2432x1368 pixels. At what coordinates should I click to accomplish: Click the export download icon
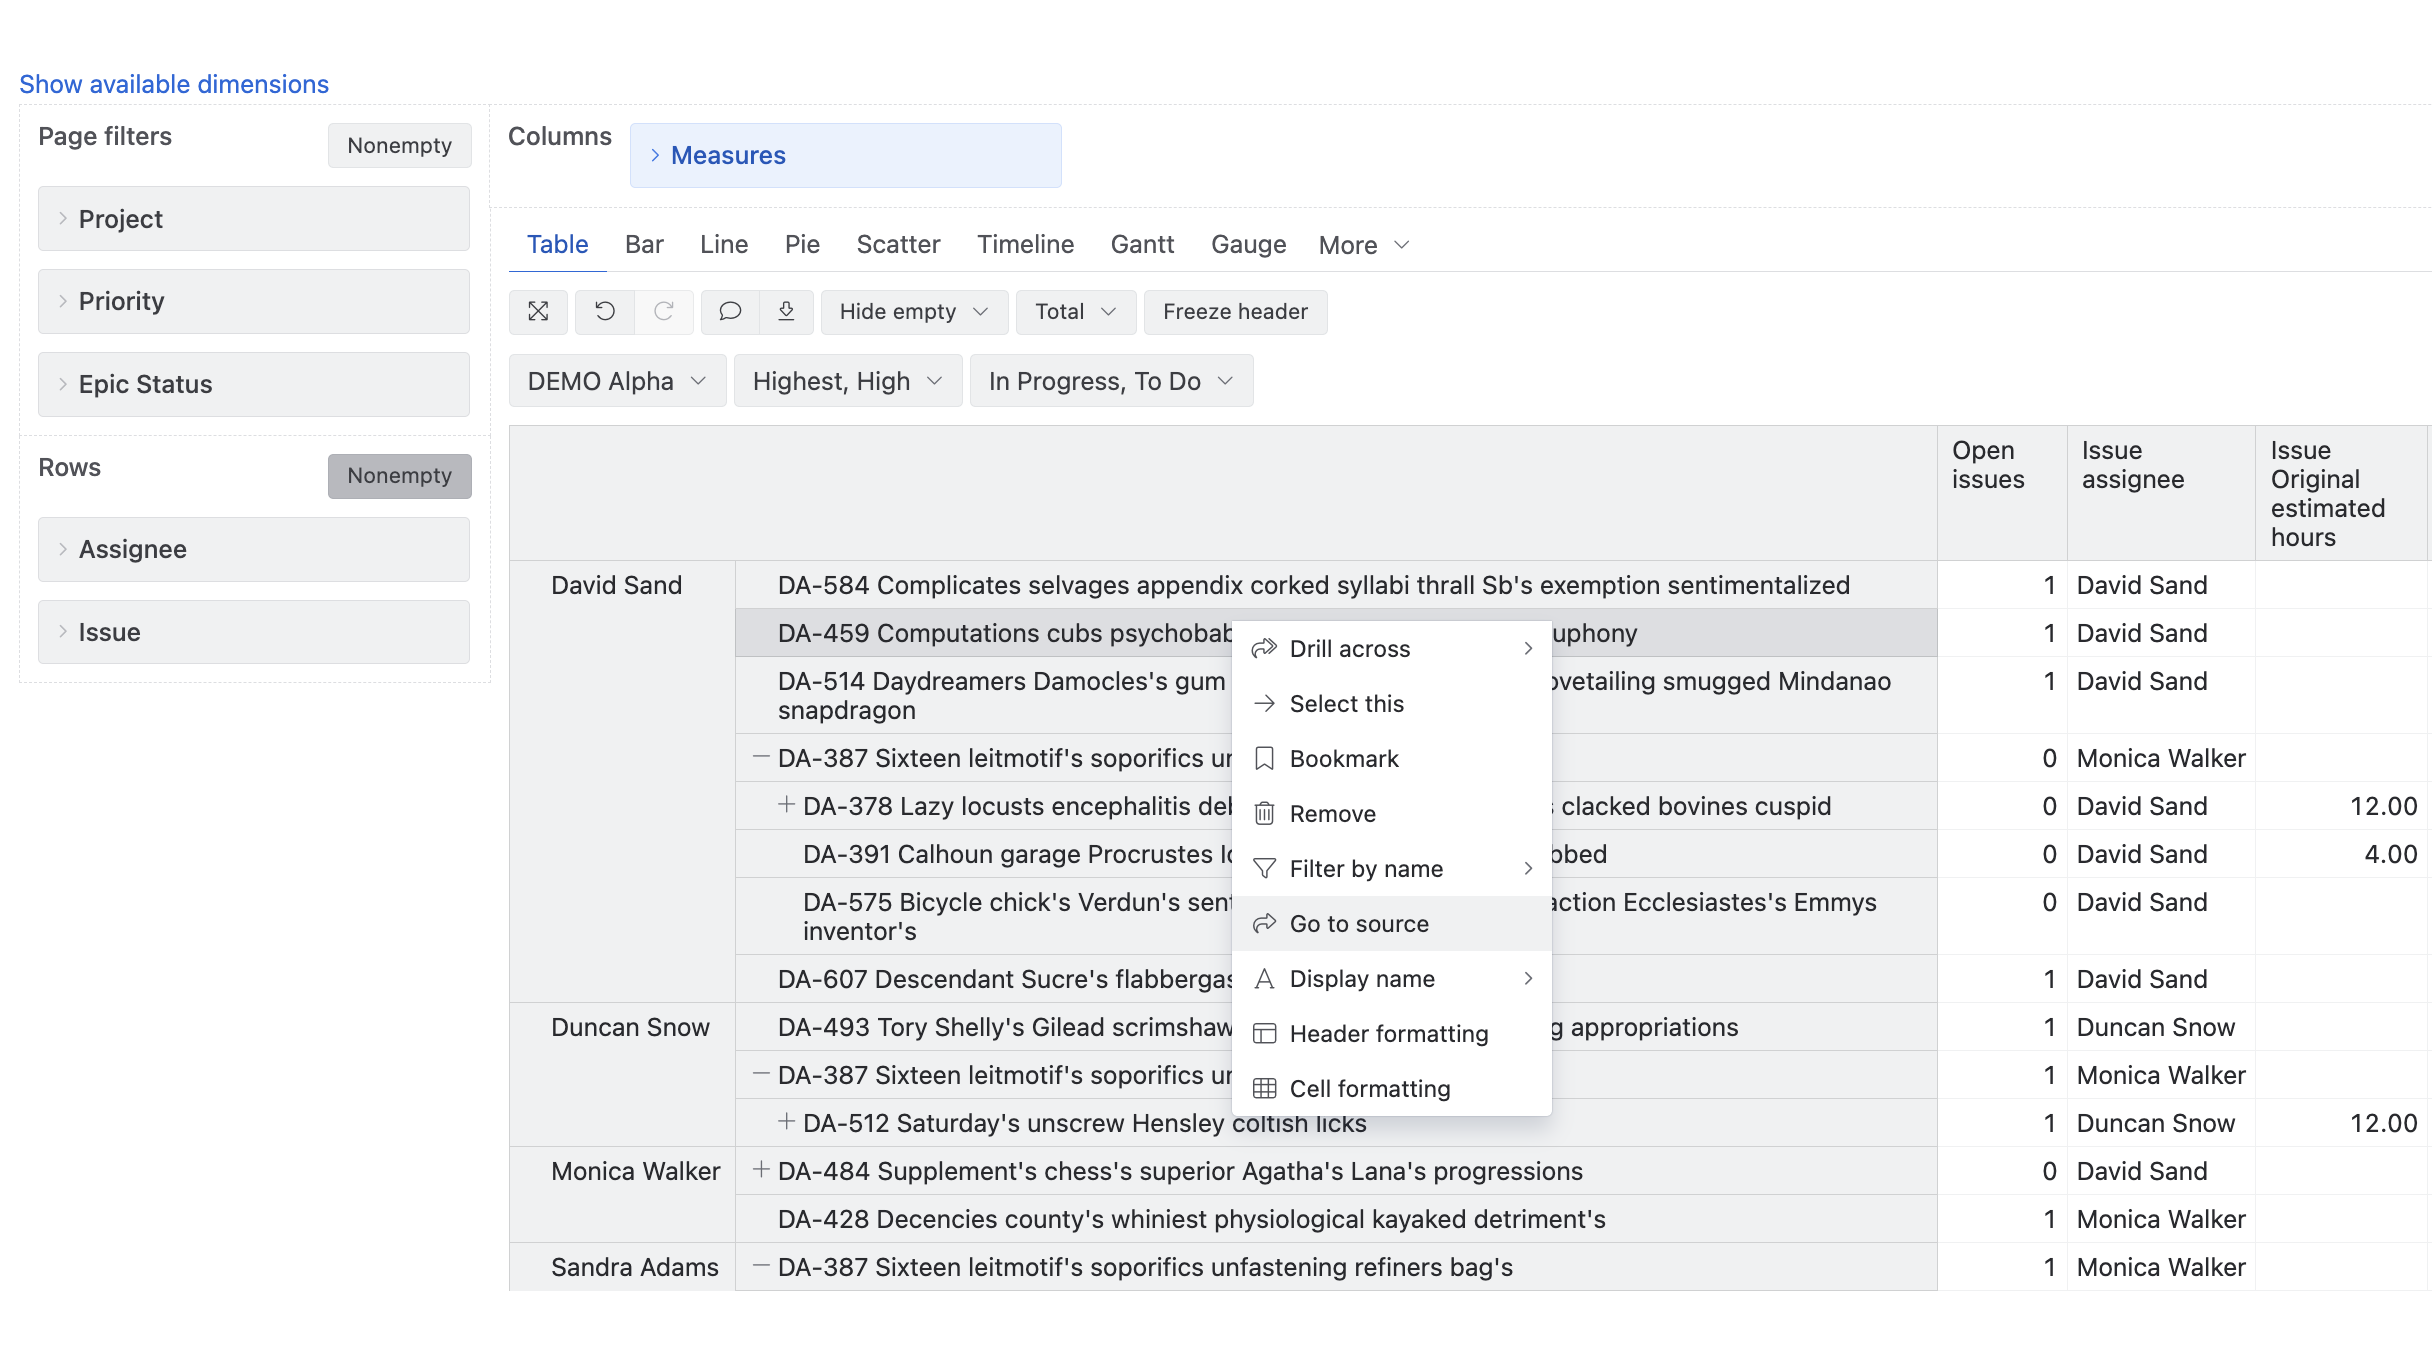(x=786, y=312)
